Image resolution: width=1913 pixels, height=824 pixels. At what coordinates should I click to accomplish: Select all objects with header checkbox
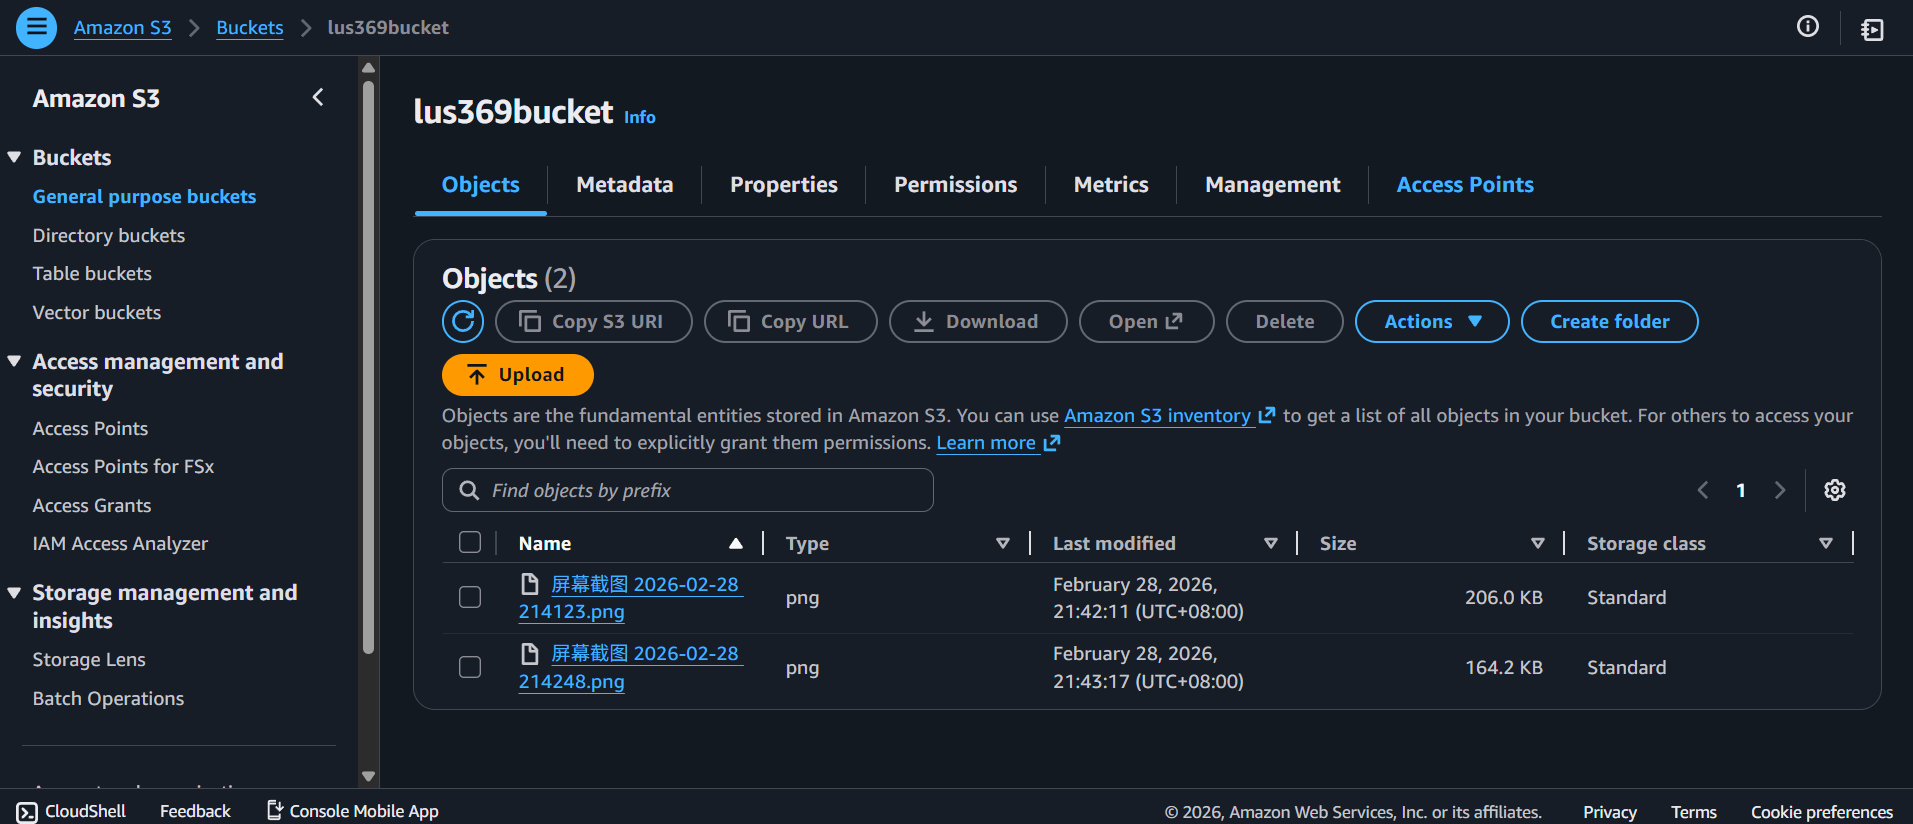[x=470, y=542]
